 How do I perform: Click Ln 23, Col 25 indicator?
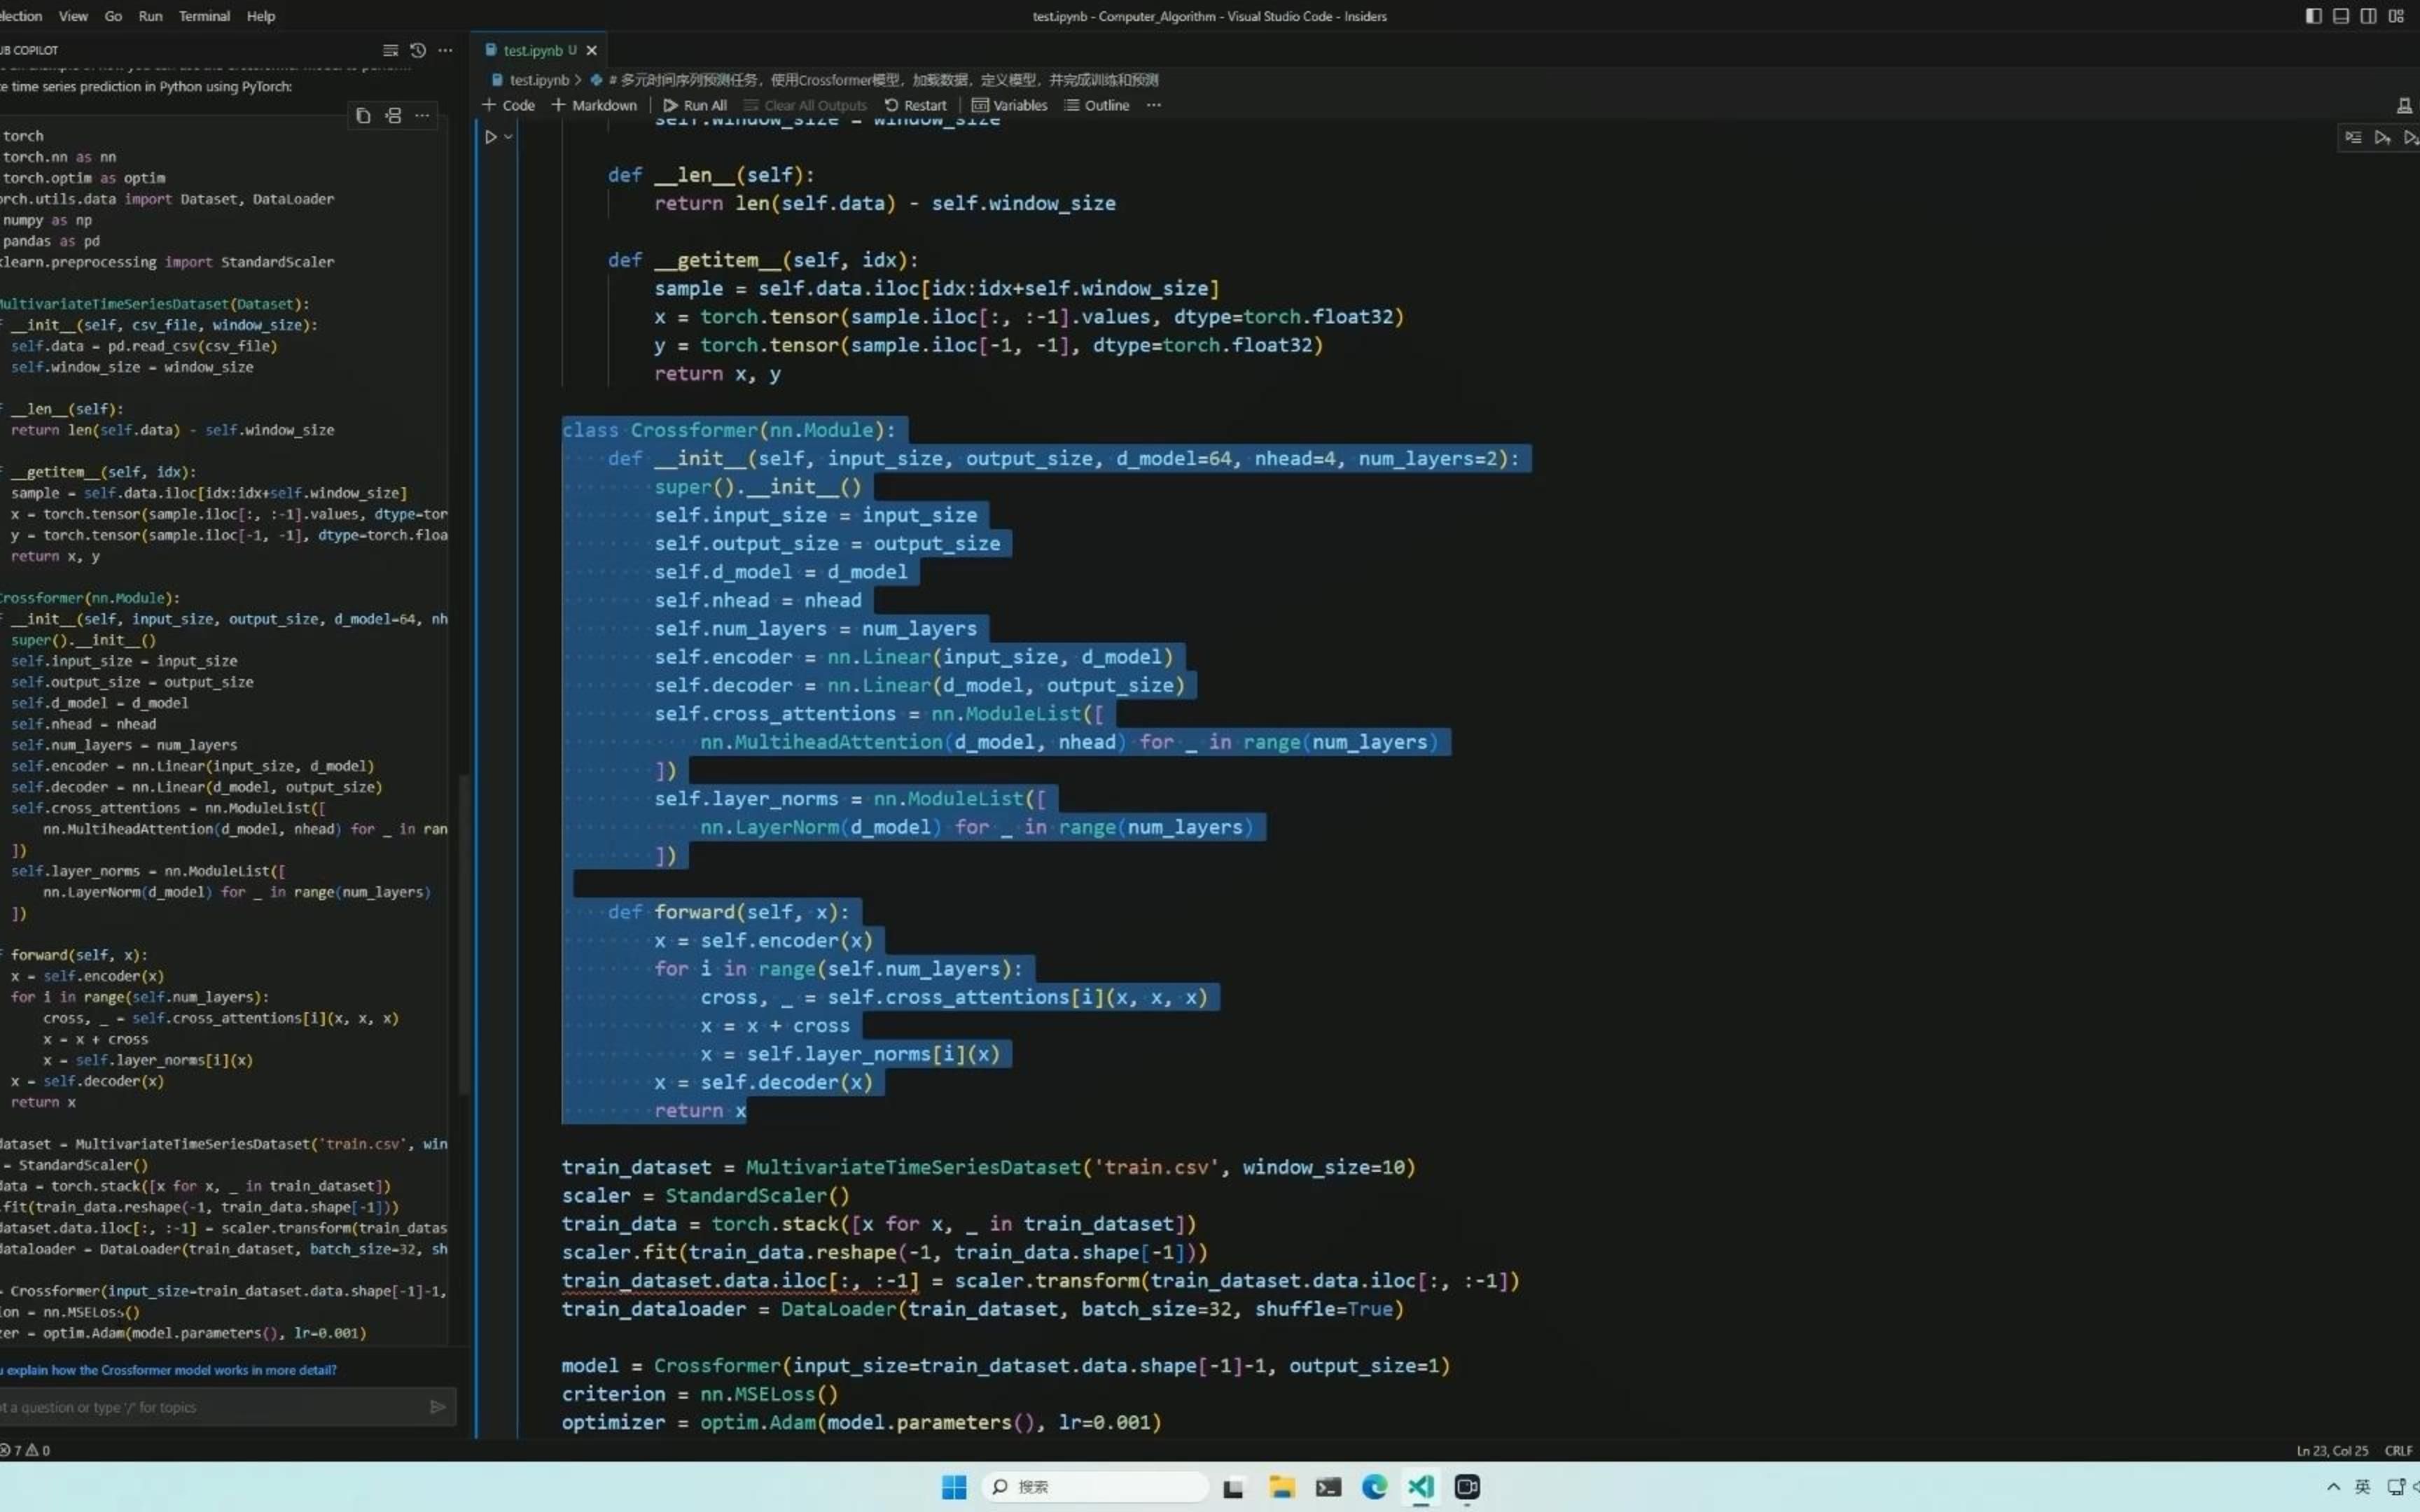pos(2332,1450)
